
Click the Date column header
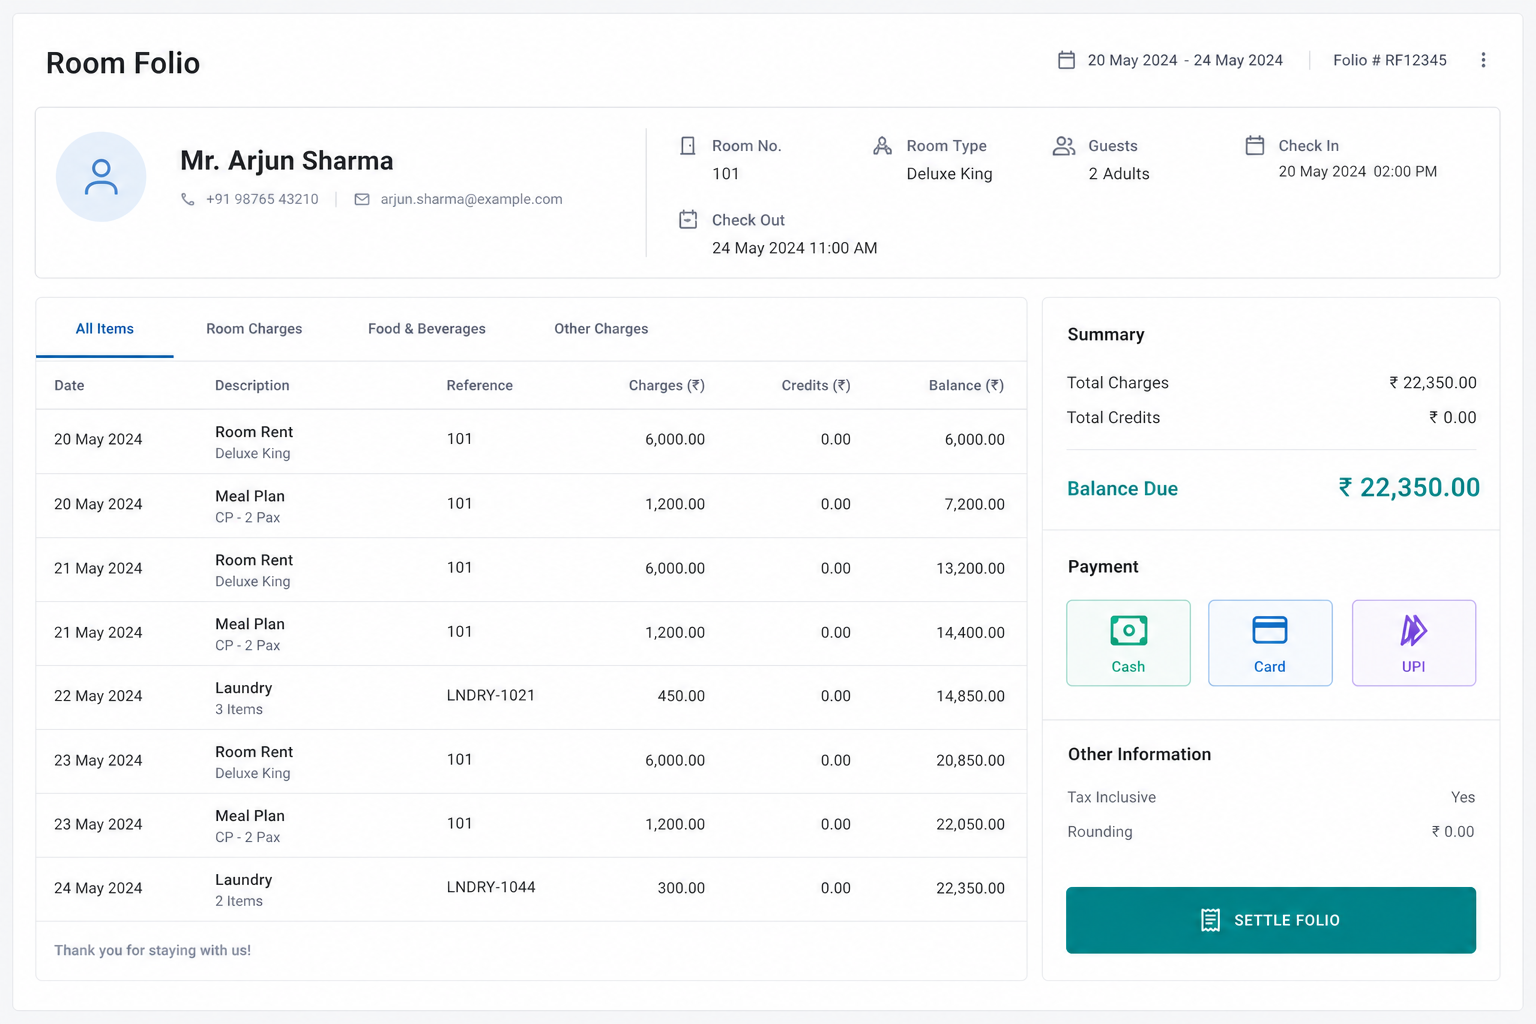(x=69, y=385)
